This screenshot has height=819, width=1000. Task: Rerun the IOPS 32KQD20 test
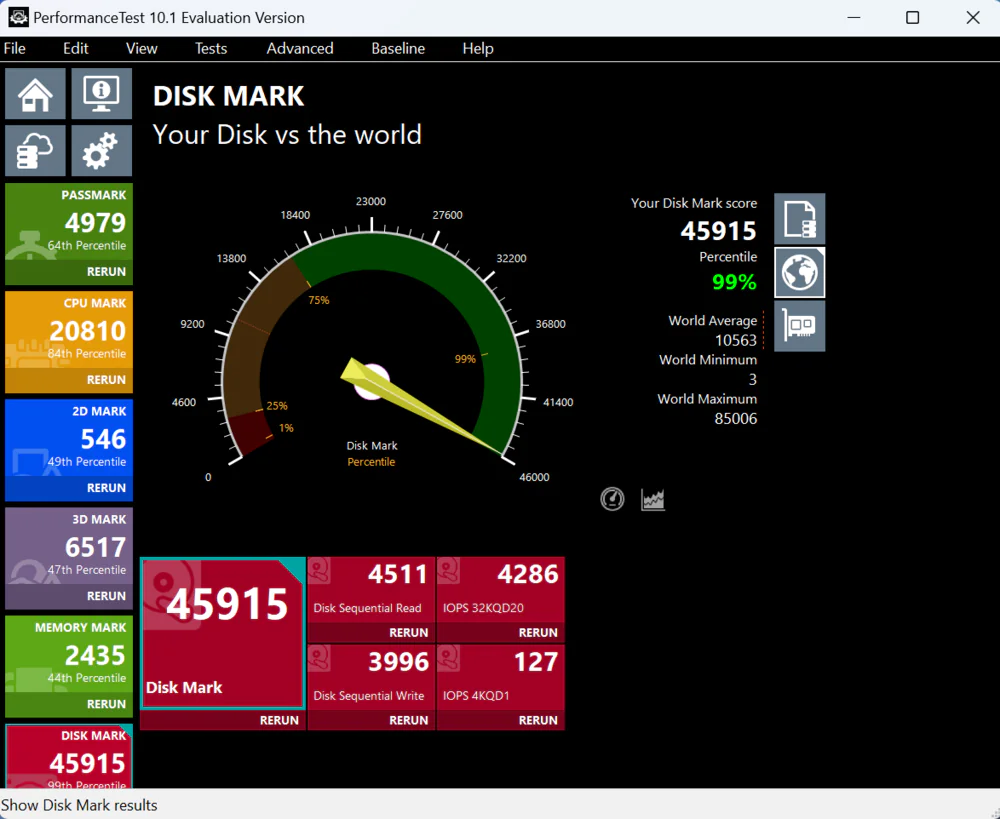538,633
